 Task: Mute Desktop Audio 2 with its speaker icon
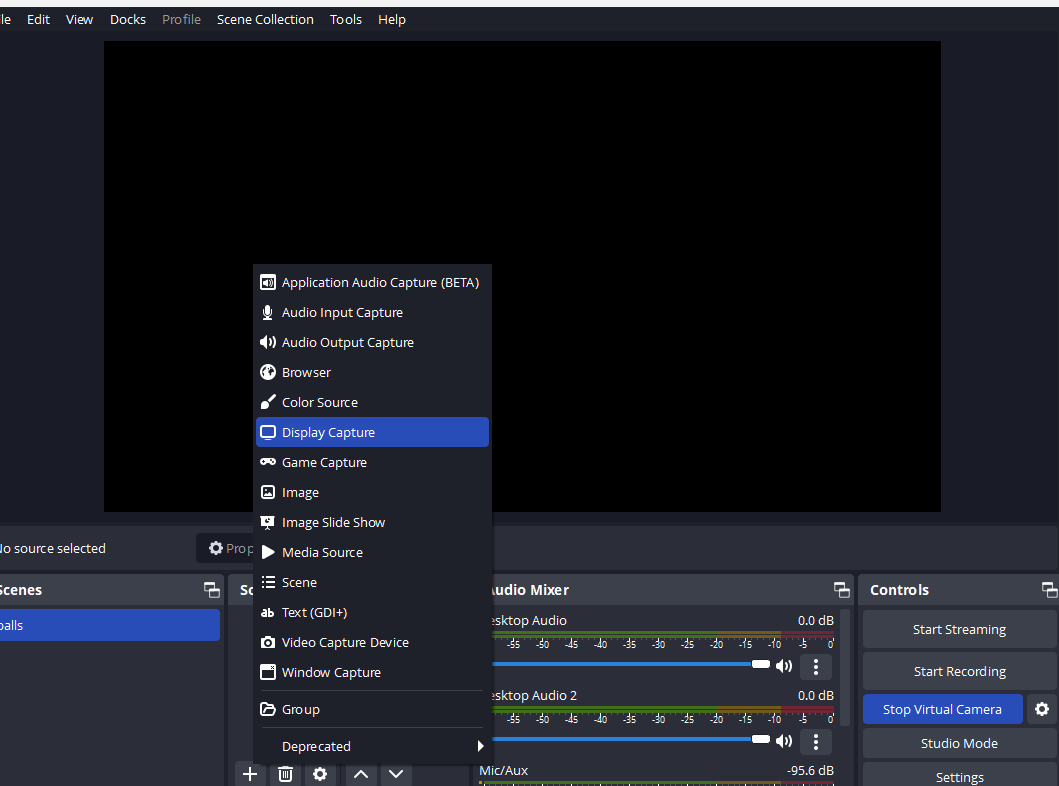pyautogui.click(x=784, y=741)
